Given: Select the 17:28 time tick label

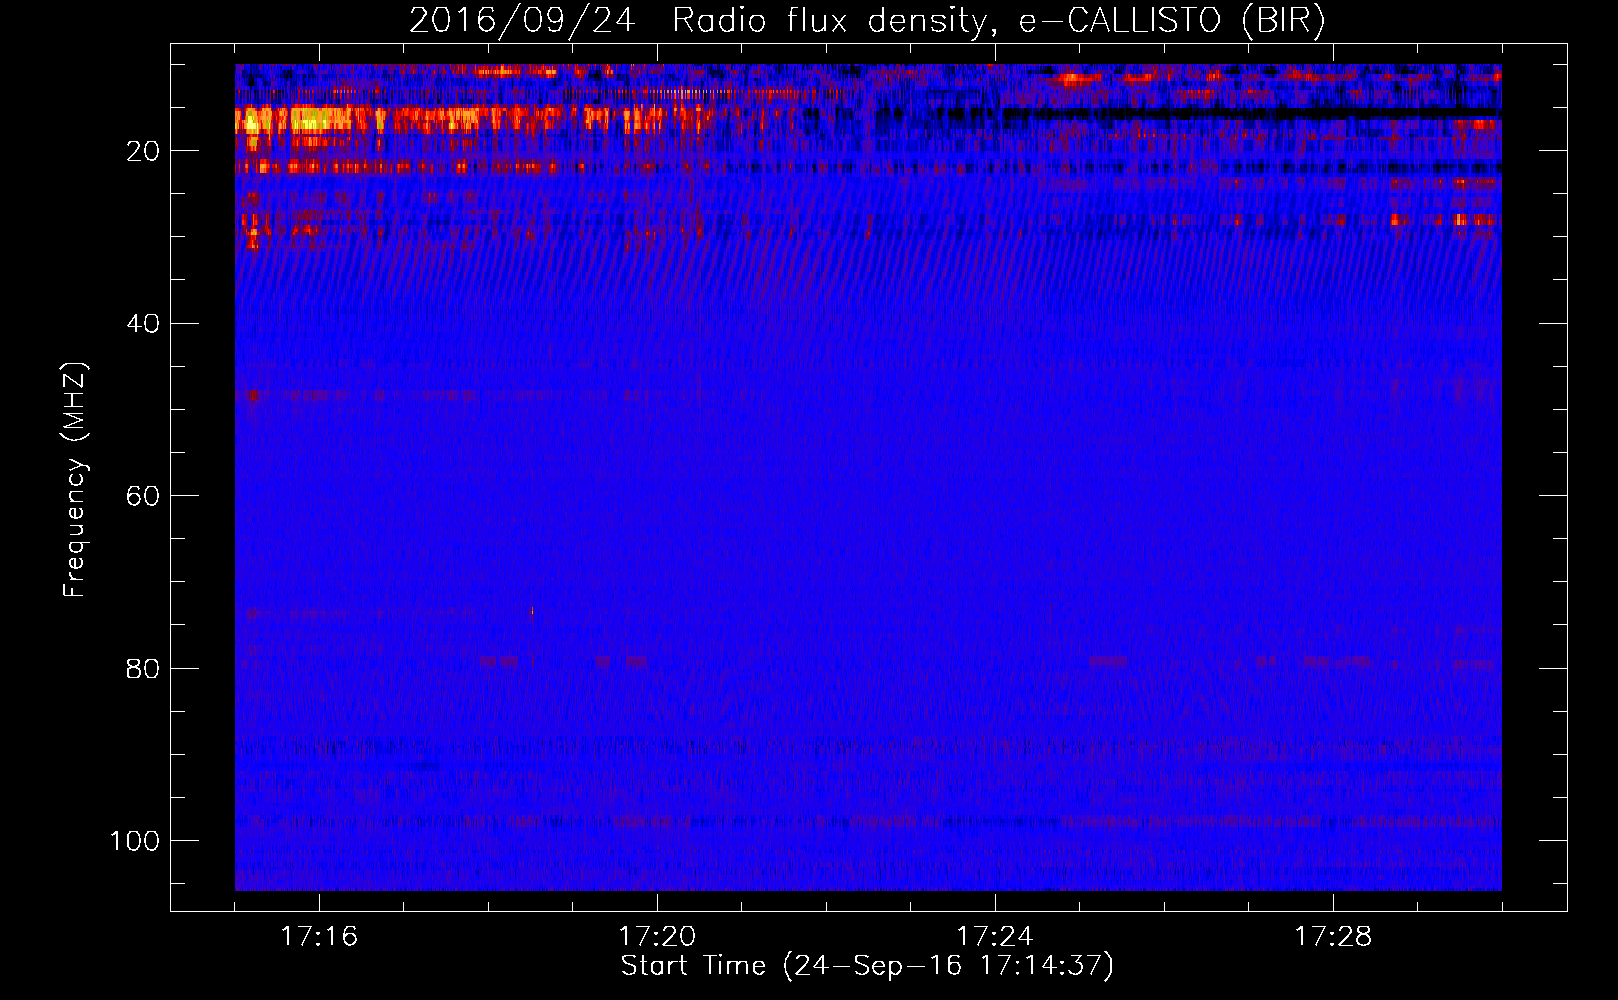Looking at the screenshot, I should [1333, 936].
